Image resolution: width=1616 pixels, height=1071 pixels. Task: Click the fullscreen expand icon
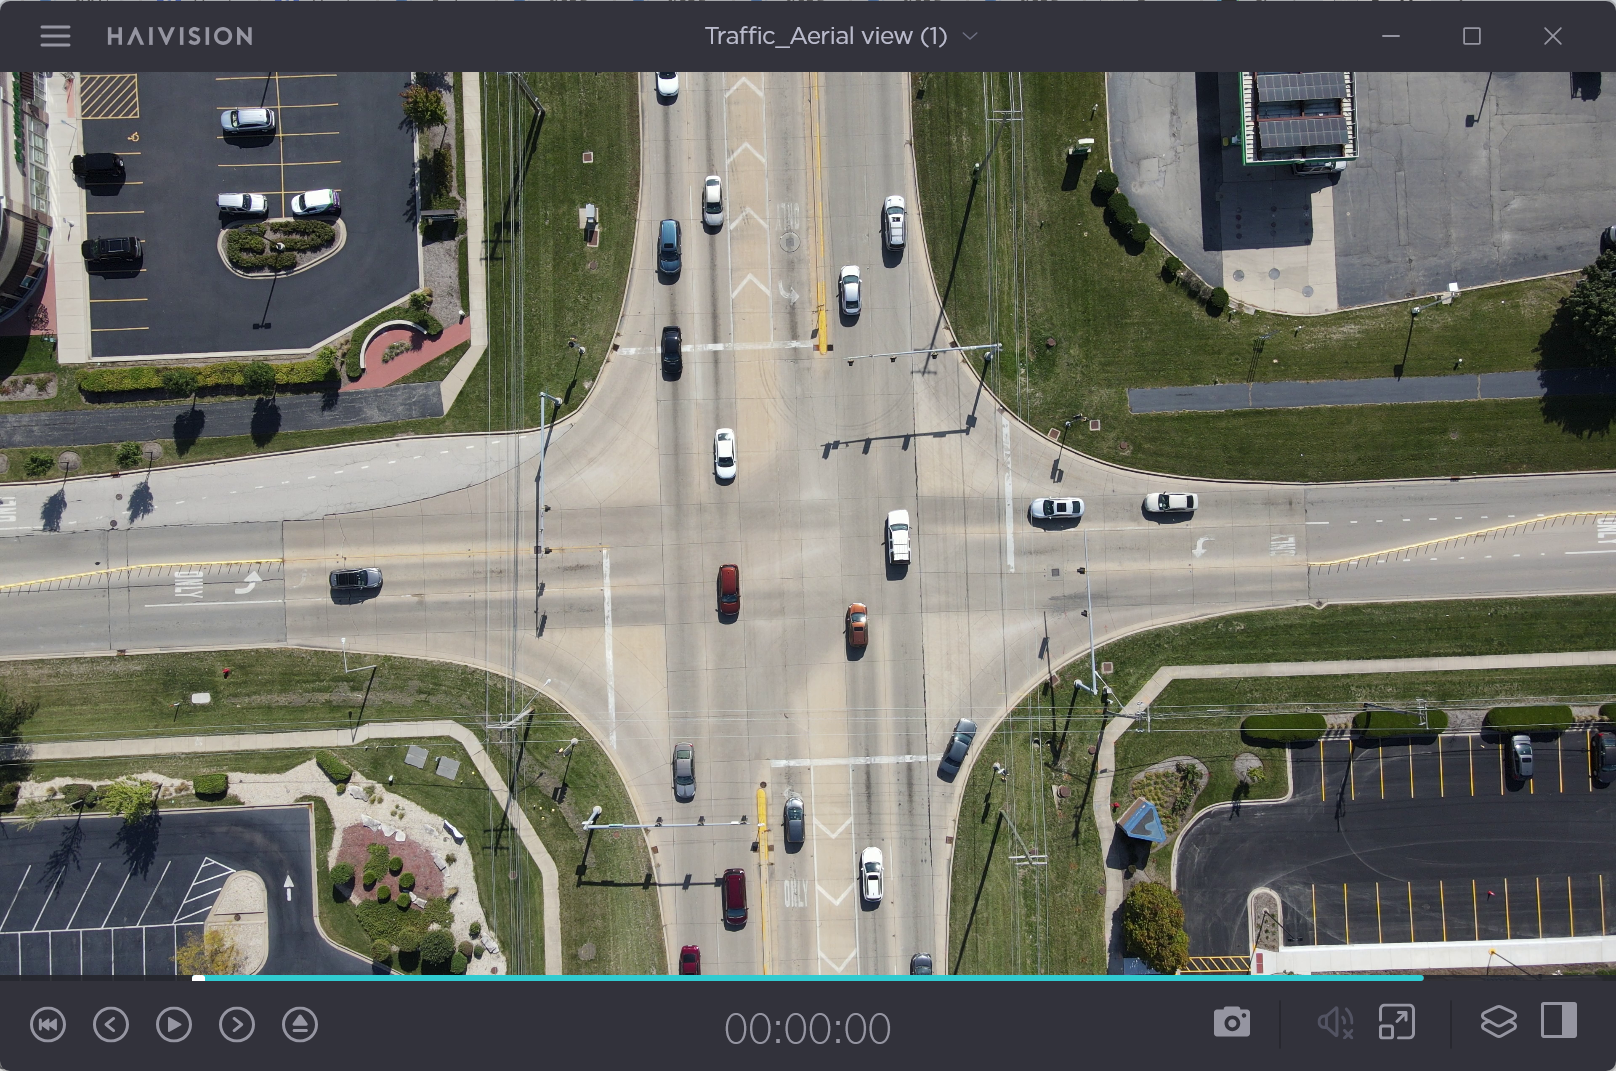[1396, 1022]
